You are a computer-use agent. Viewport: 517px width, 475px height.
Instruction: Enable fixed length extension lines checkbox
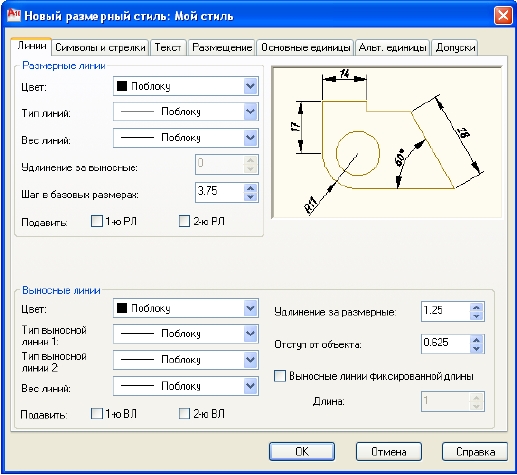pos(280,376)
